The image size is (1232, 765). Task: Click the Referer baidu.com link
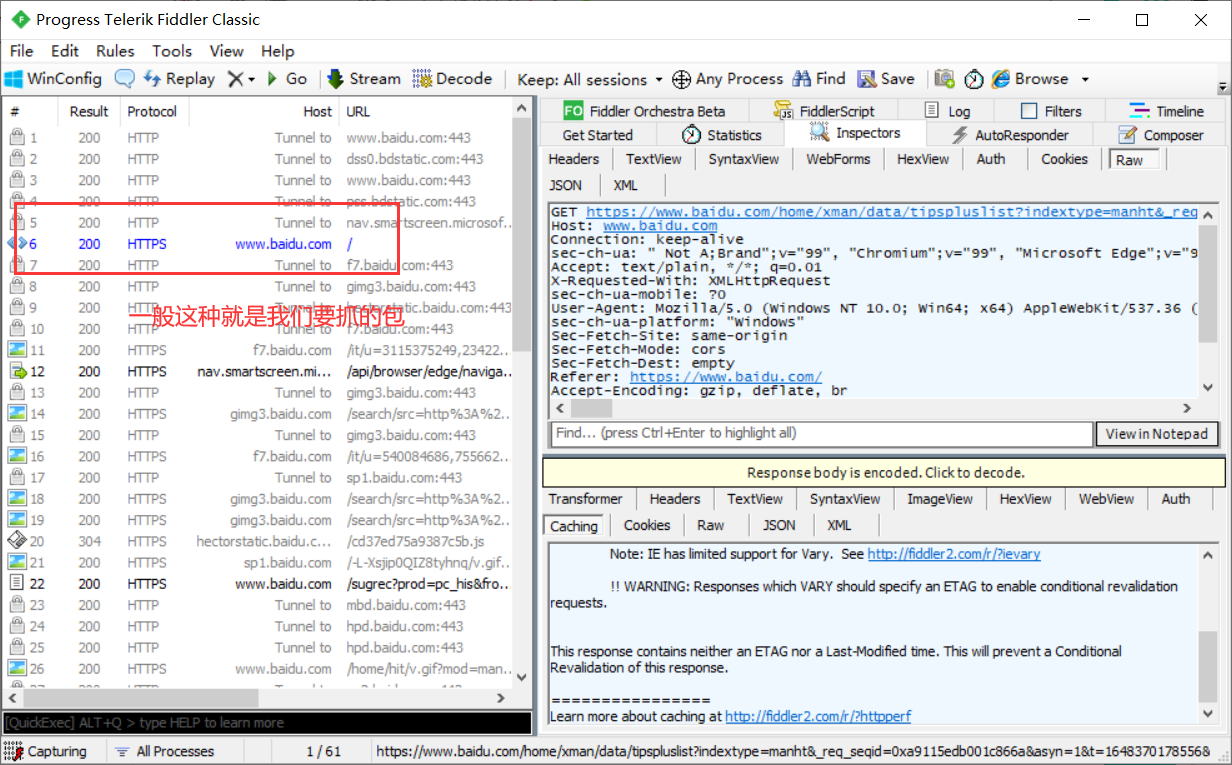(x=726, y=377)
